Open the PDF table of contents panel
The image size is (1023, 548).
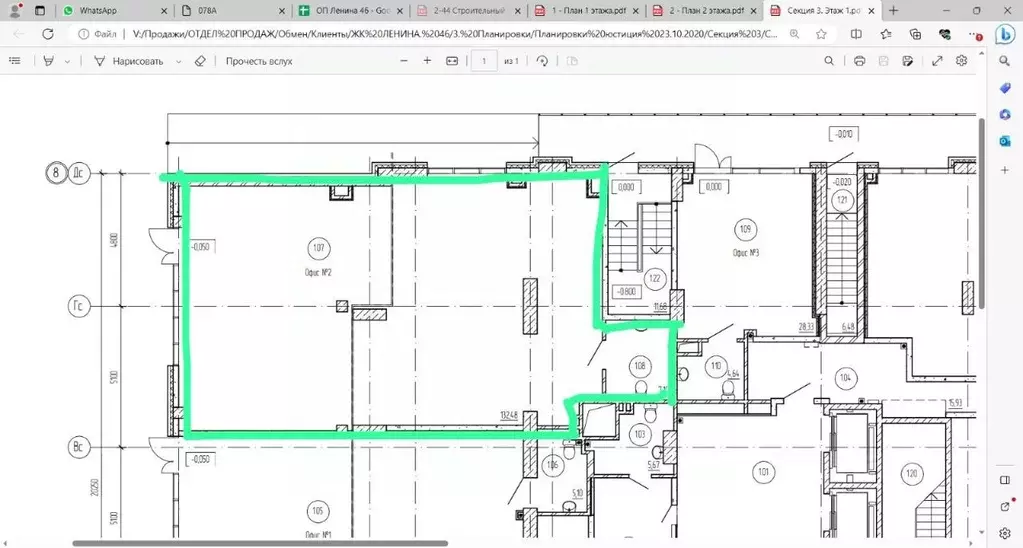(x=14, y=61)
